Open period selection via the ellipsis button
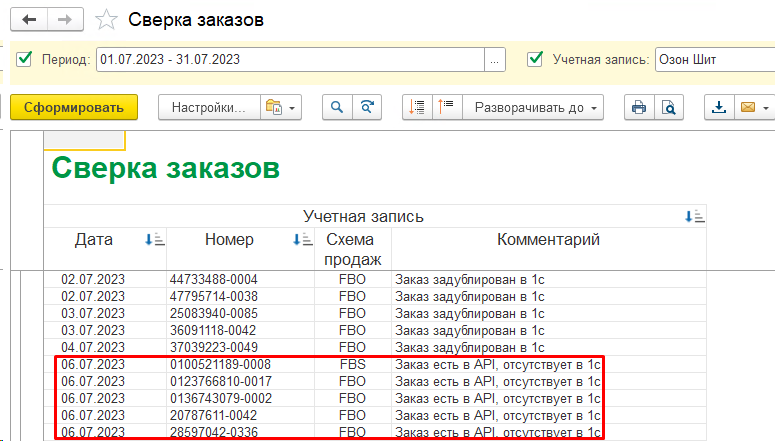775x441 pixels. [495, 59]
